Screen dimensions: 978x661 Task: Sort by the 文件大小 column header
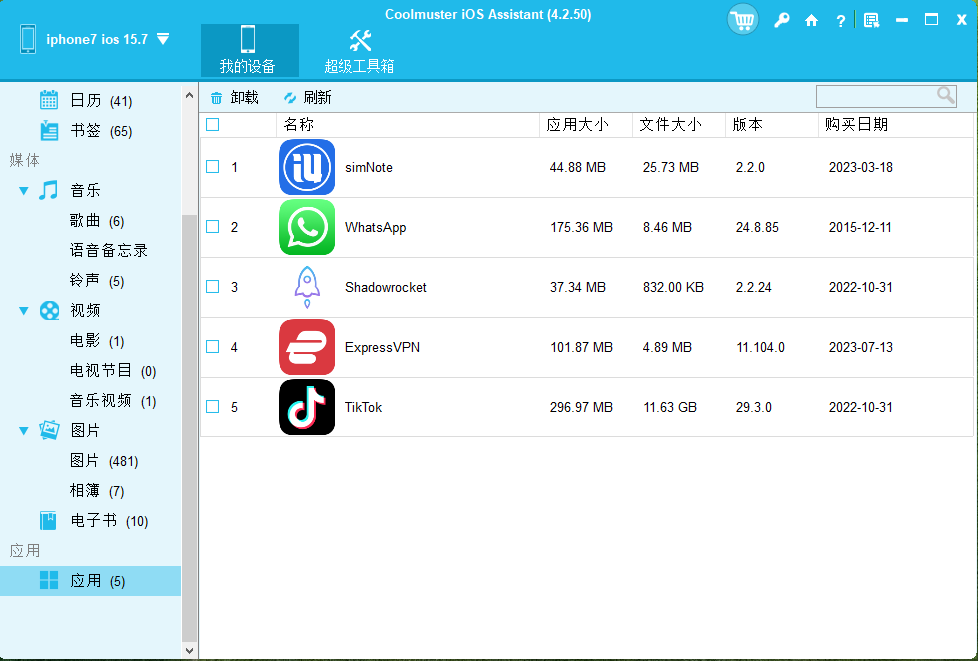(x=679, y=125)
